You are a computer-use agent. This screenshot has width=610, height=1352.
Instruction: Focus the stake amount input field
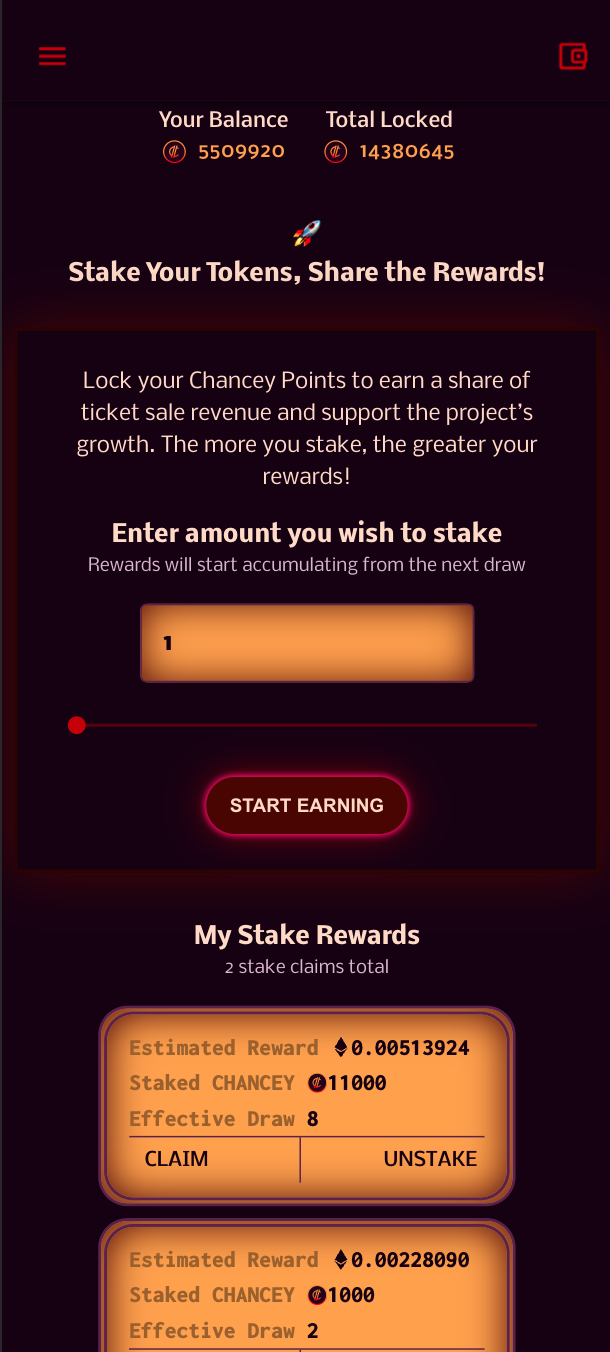pyautogui.click(x=307, y=643)
